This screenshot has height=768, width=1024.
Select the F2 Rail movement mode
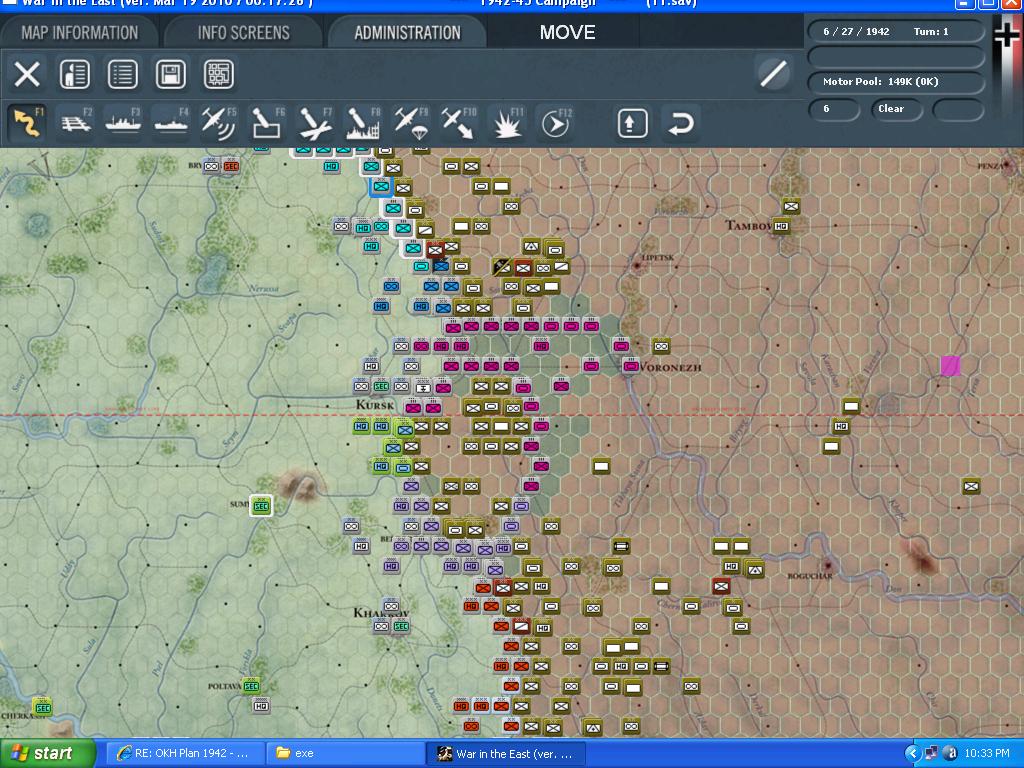pos(76,122)
